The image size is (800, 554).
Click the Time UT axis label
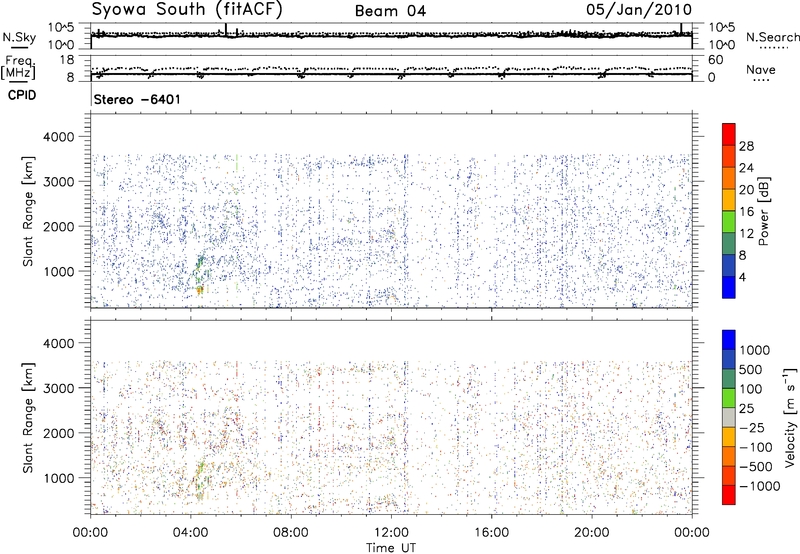pyautogui.click(x=391, y=548)
